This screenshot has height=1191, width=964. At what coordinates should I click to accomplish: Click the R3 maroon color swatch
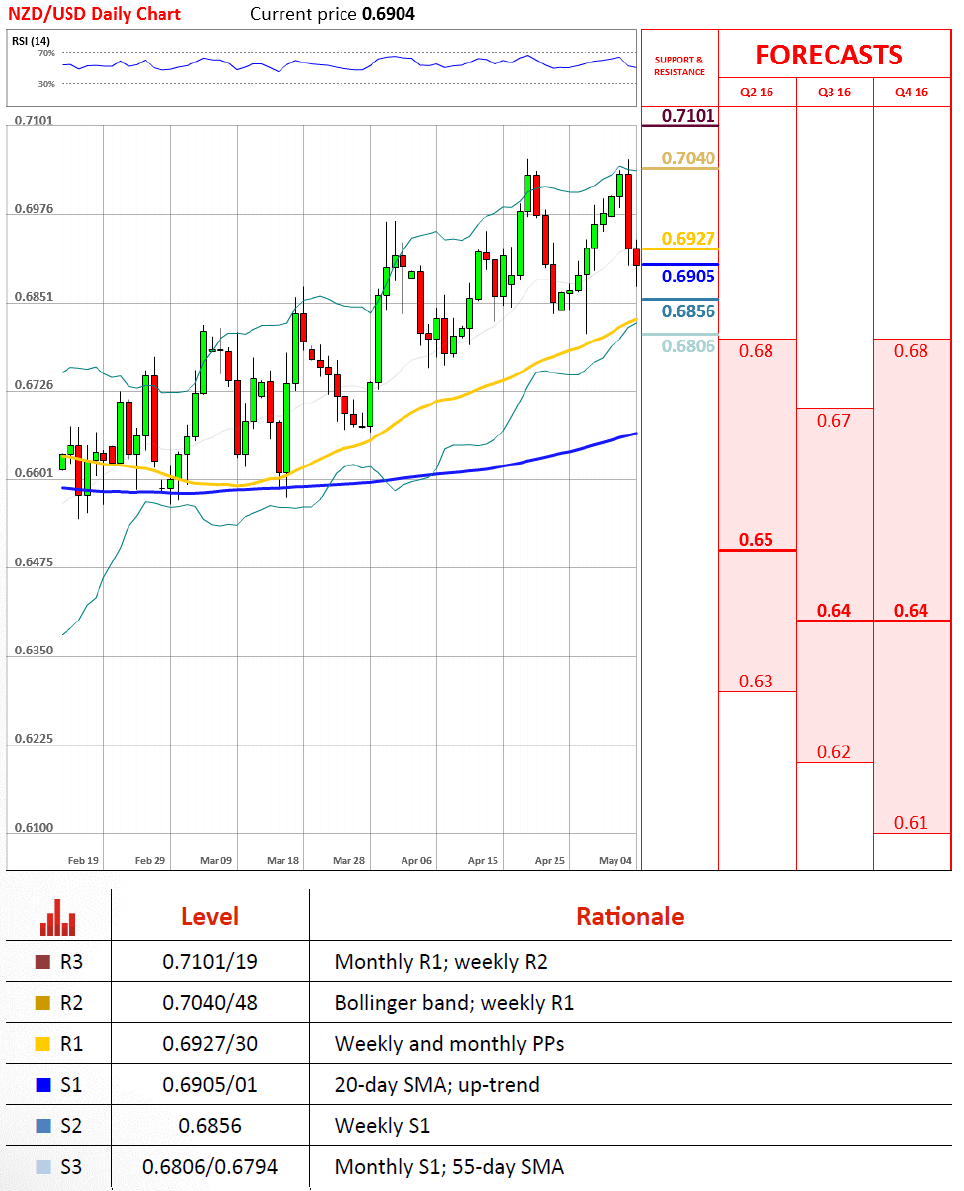[43, 962]
